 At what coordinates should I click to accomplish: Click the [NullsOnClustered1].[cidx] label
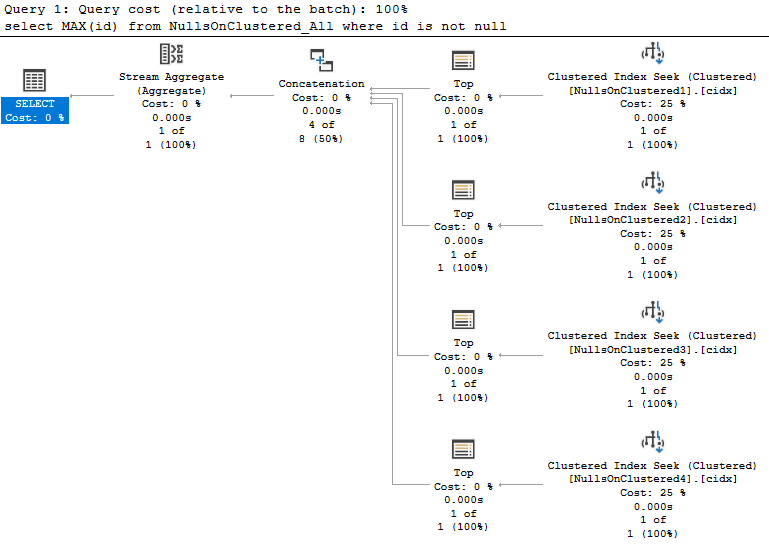(x=652, y=90)
